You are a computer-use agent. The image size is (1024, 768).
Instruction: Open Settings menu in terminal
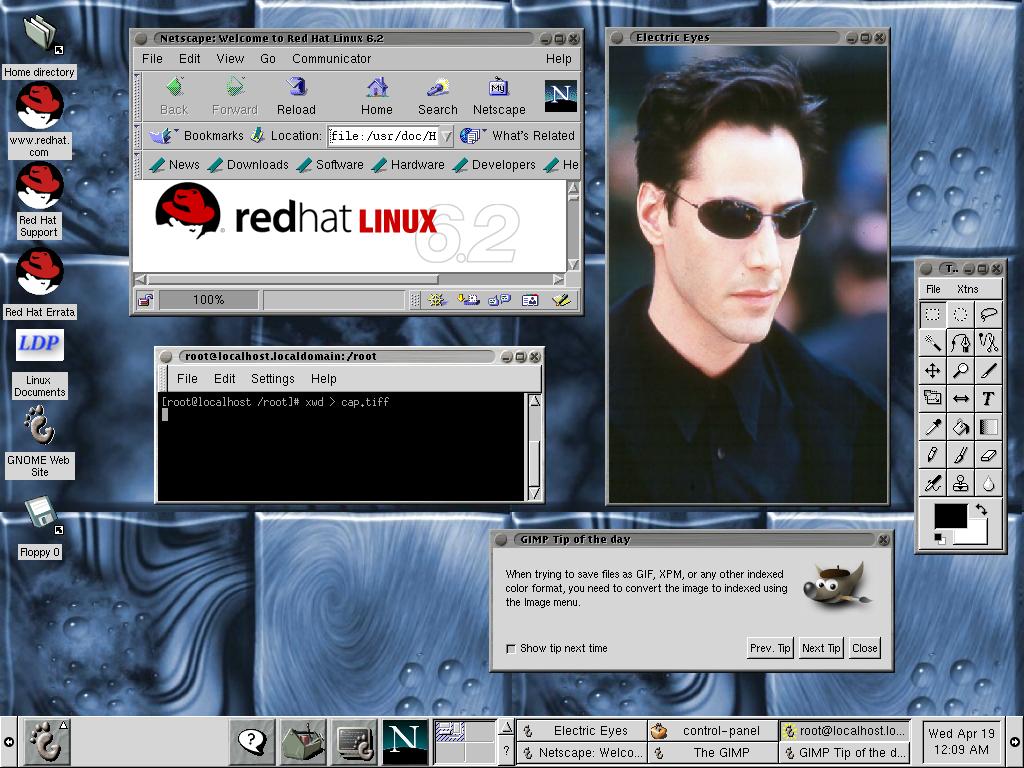pos(272,379)
